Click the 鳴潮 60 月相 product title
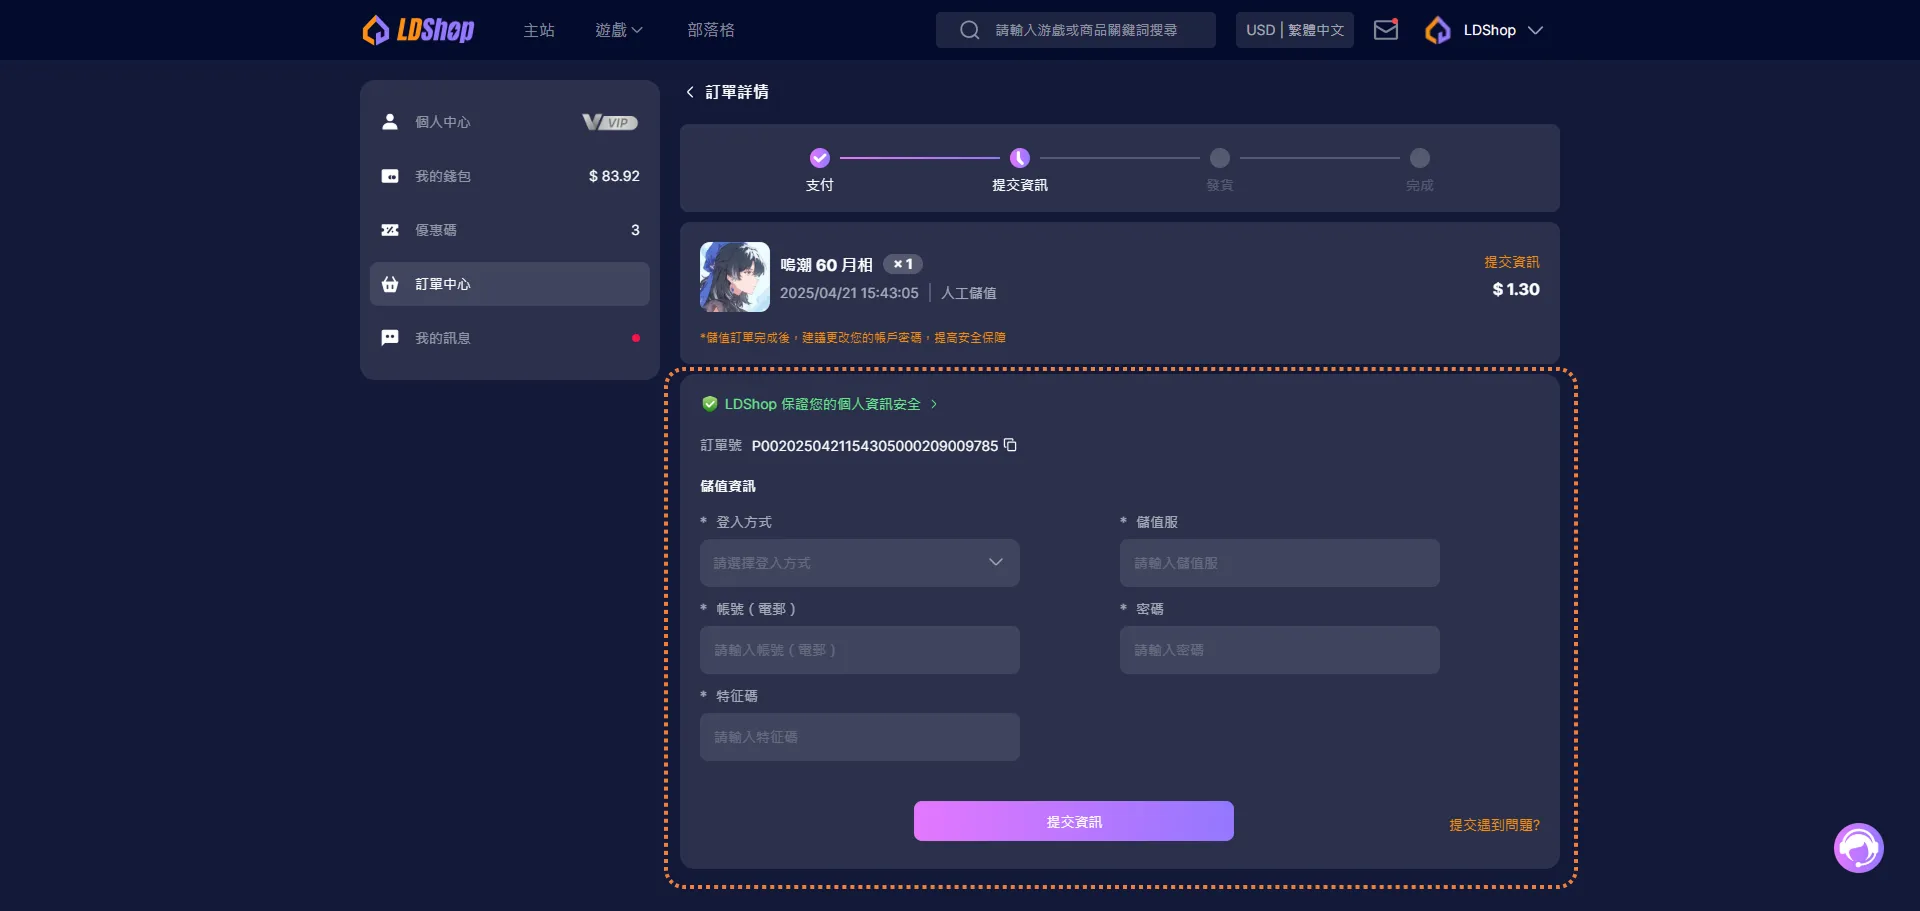 coord(826,265)
